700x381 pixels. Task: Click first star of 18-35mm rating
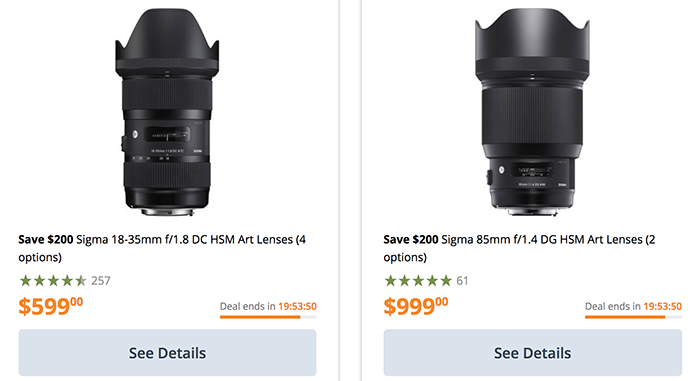pyautogui.click(x=25, y=281)
